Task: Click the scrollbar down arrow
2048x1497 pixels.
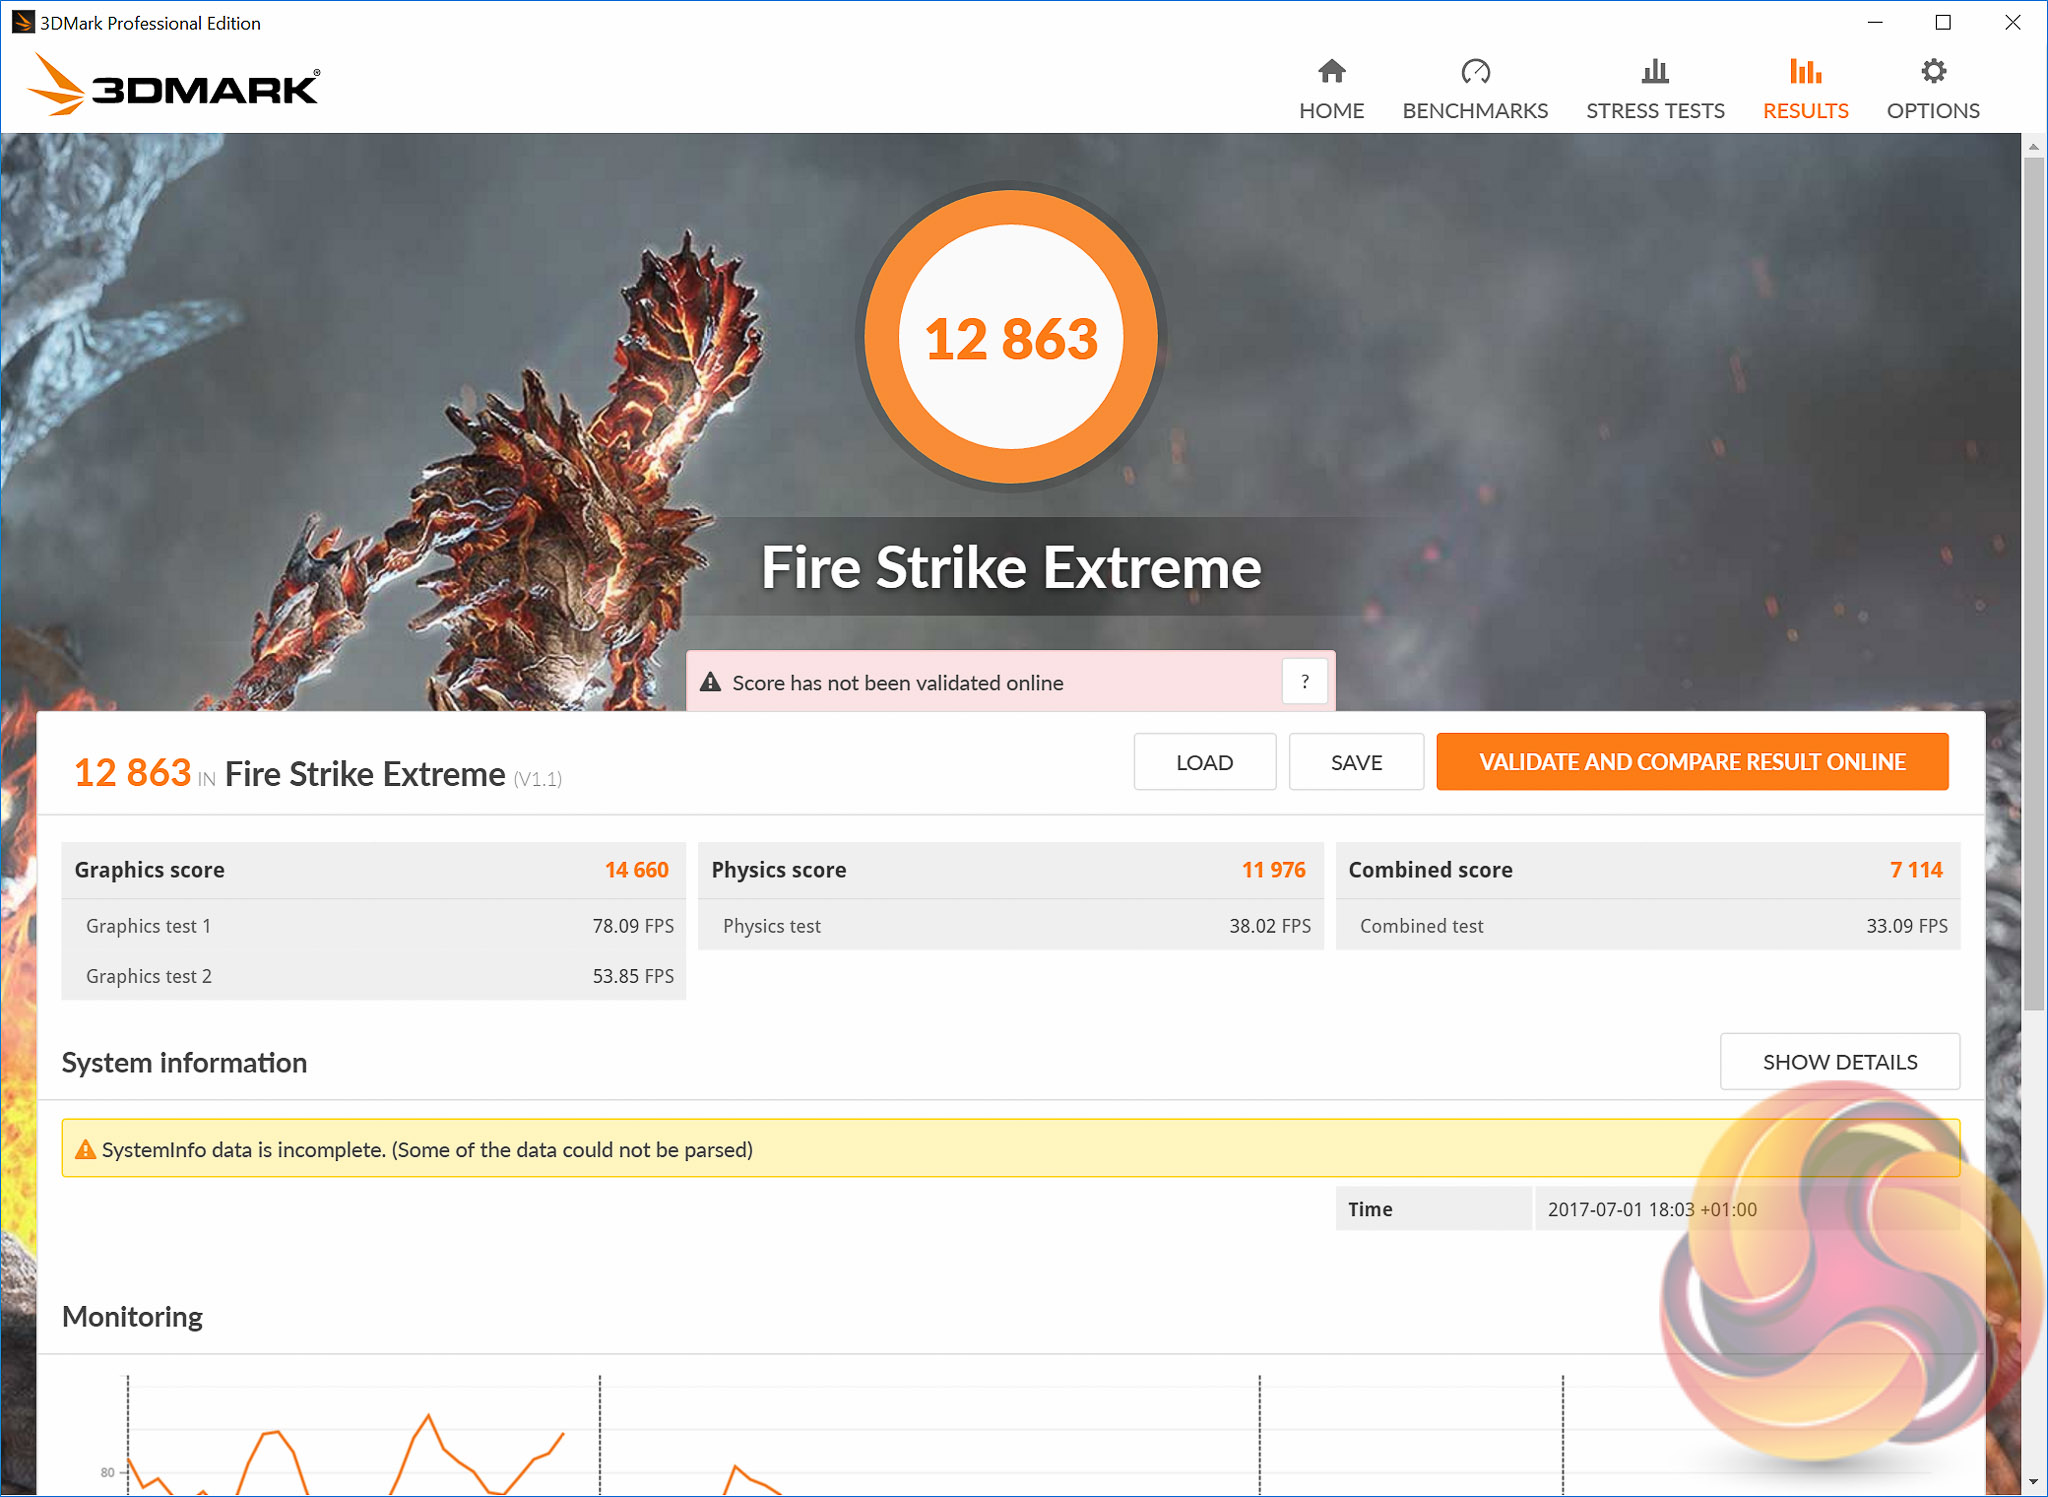Action: point(2034,1482)
